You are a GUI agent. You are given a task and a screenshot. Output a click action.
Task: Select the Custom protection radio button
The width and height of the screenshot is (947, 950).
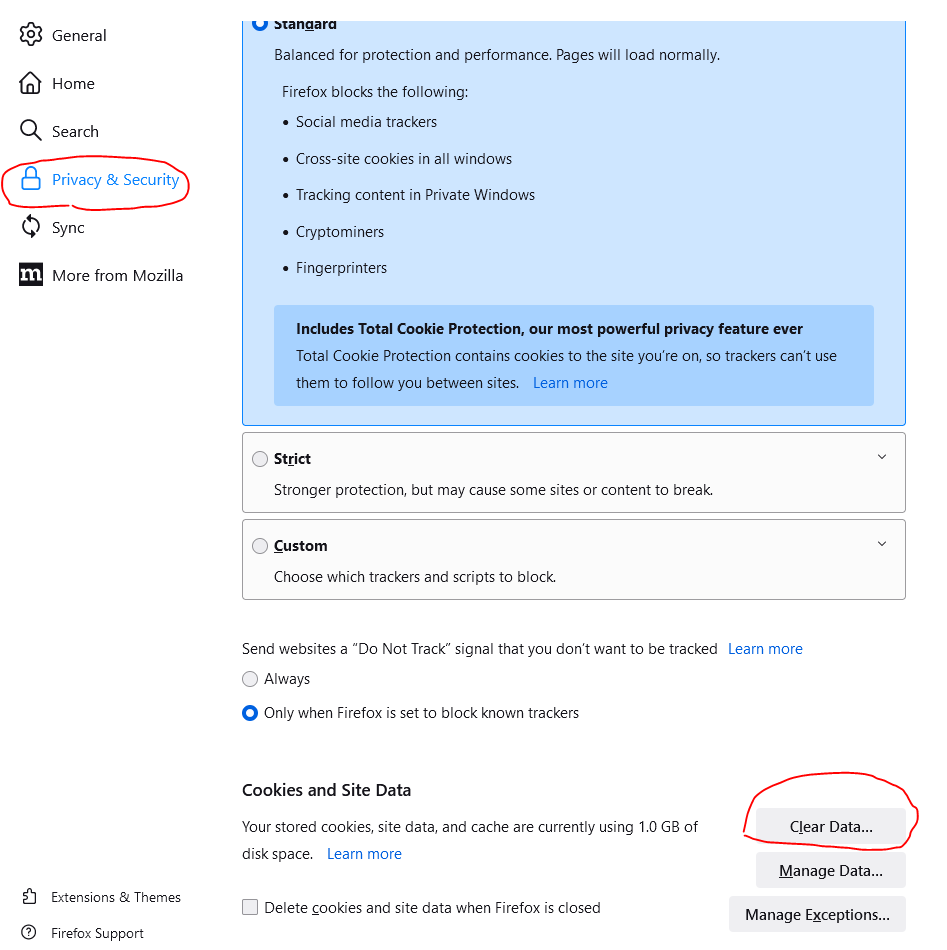point(260,546)
